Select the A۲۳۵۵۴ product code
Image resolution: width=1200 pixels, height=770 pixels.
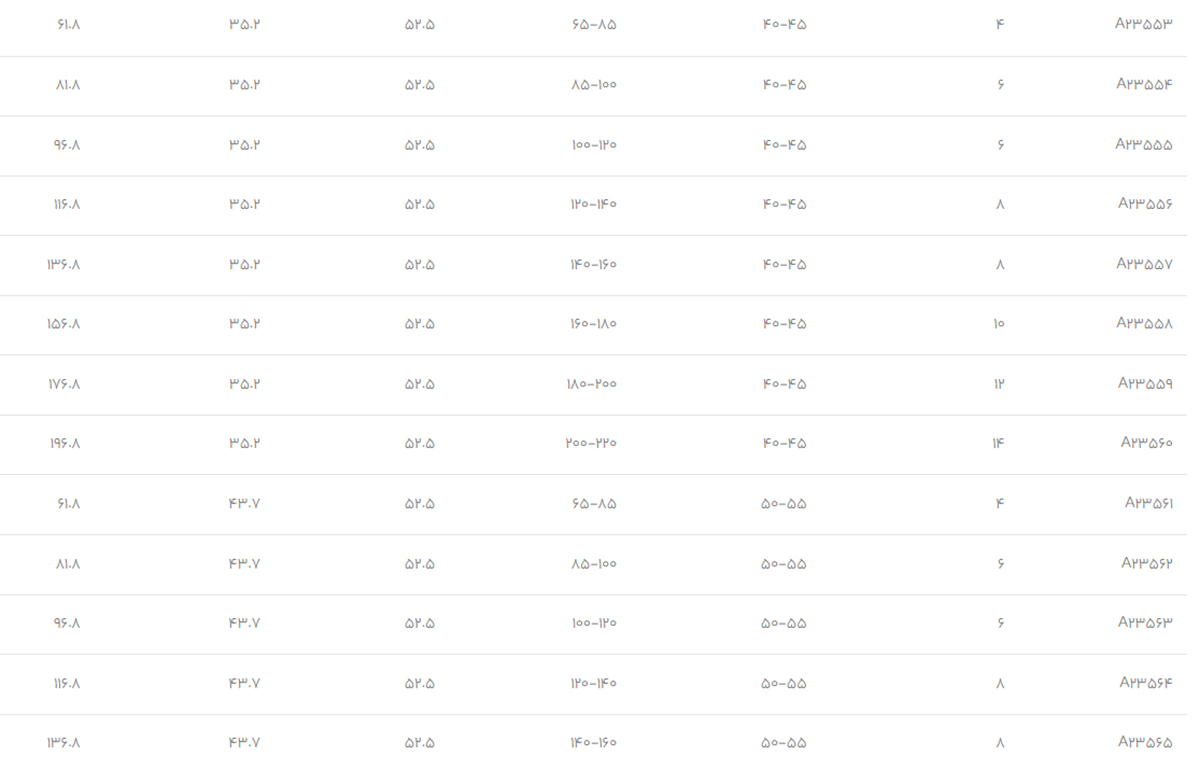click(1144, 85)
